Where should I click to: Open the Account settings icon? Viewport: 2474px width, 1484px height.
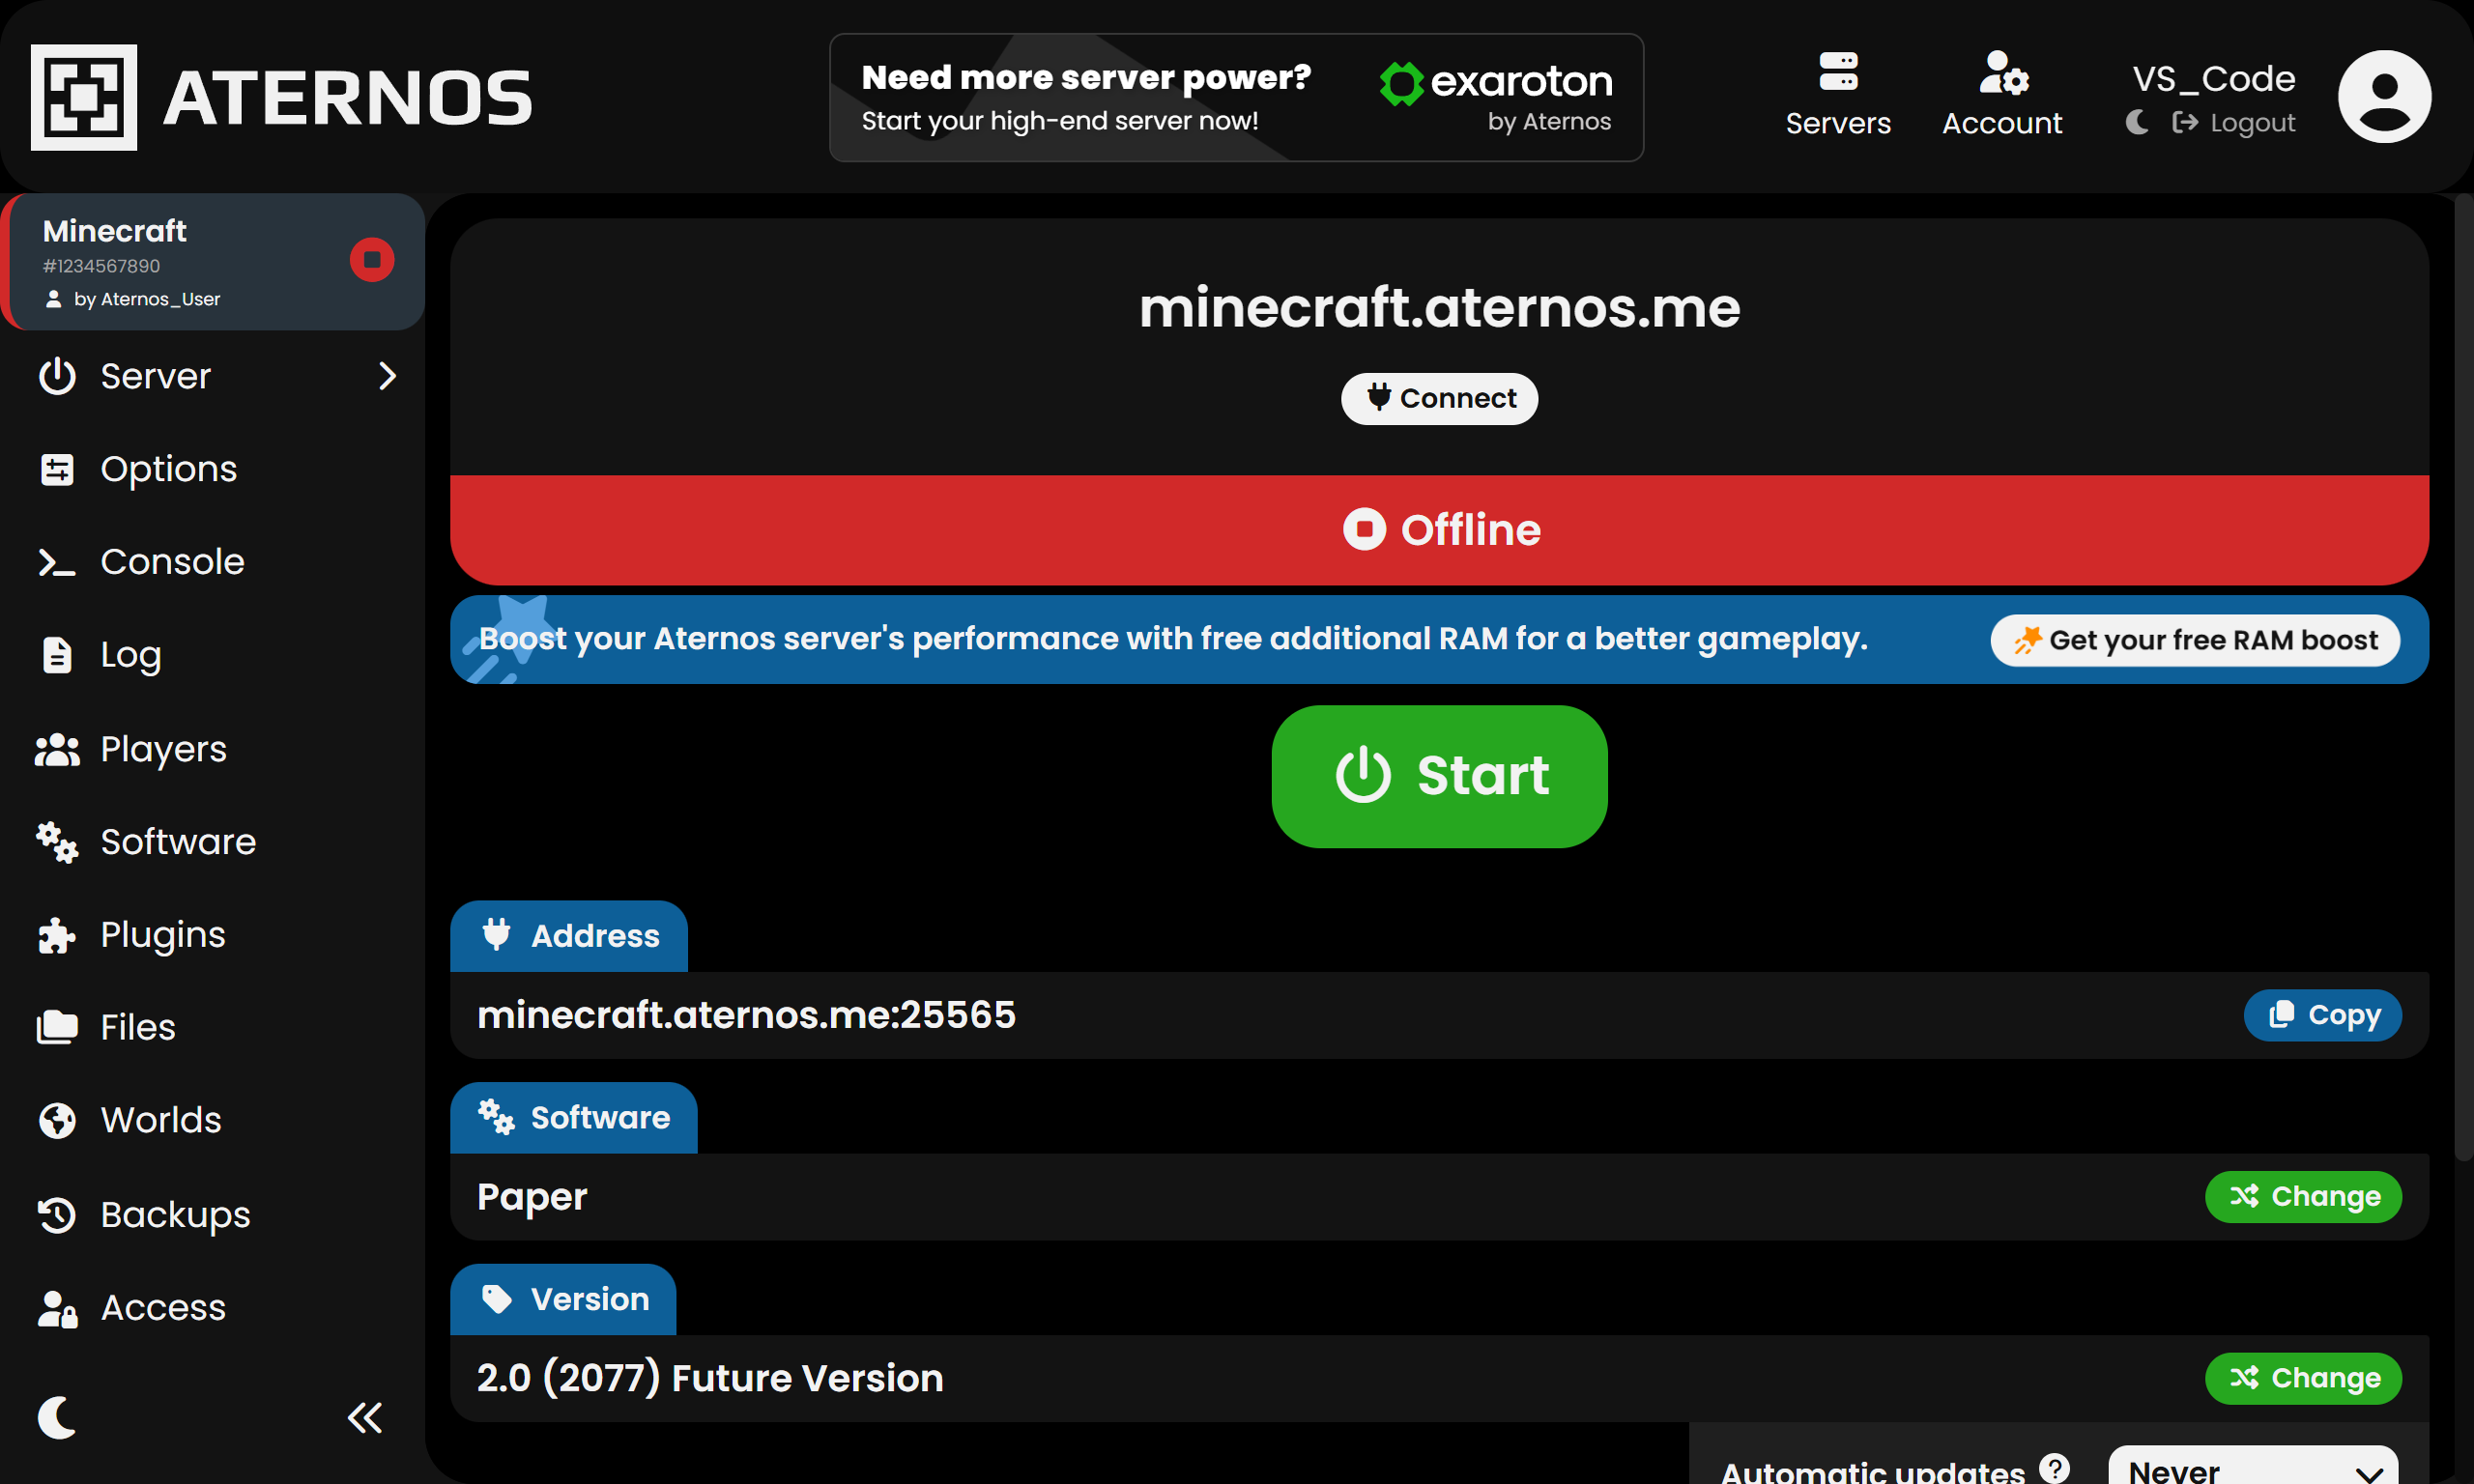2002,72
